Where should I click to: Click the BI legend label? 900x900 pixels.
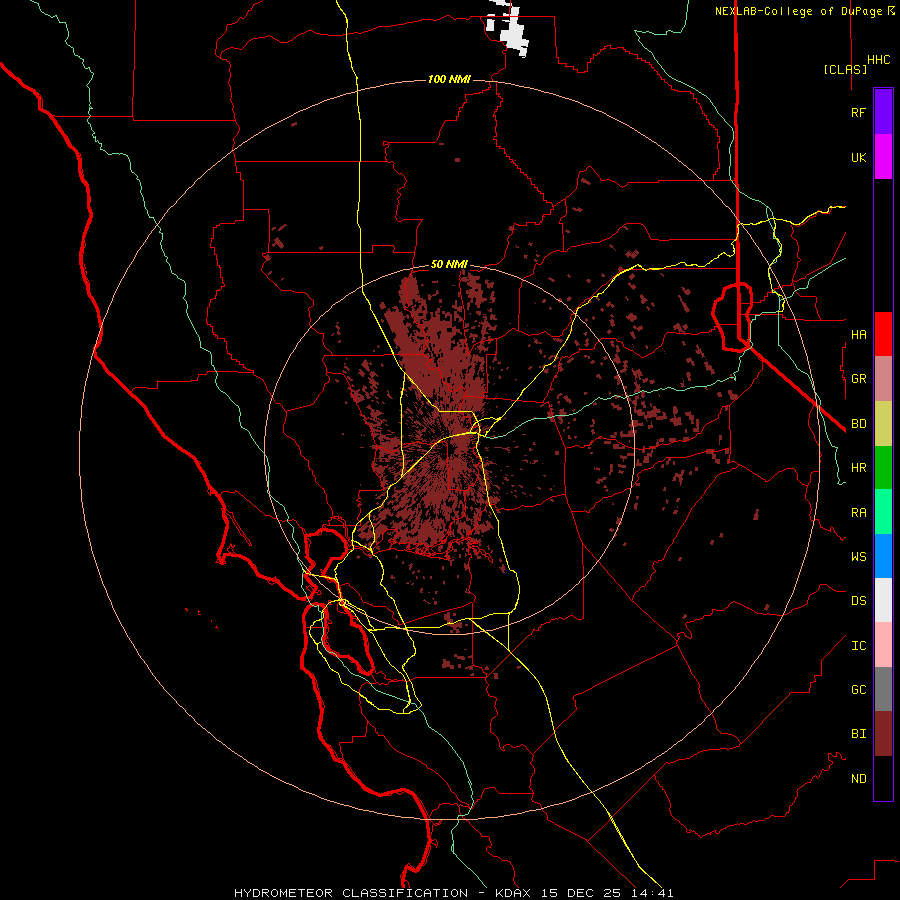[x=858, y=734]
